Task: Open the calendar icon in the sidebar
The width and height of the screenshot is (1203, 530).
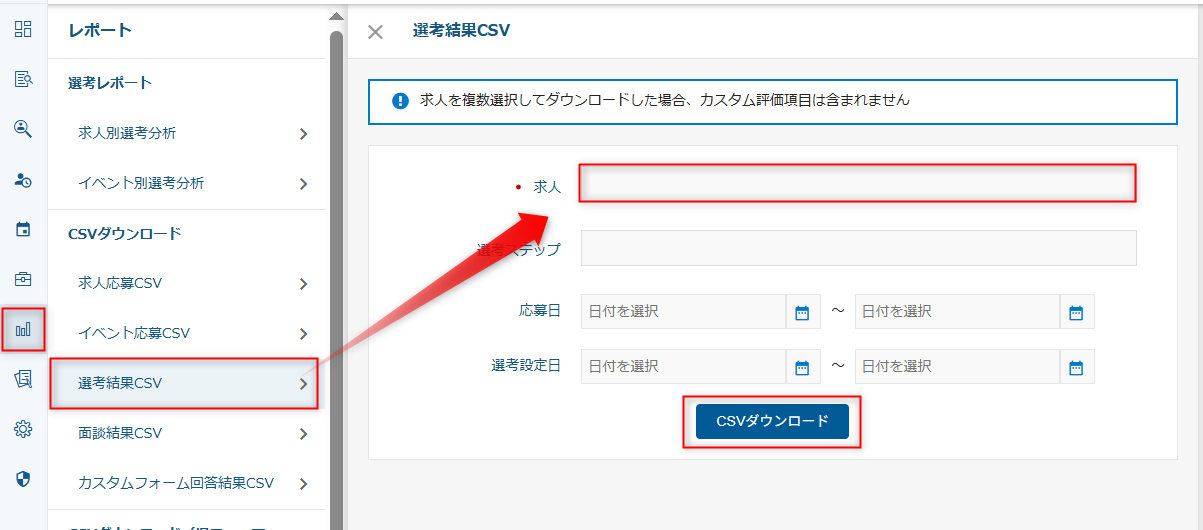Action: click(23, 230)
